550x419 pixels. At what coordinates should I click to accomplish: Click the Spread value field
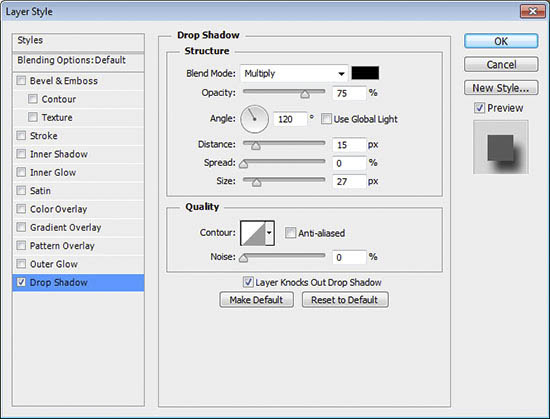click(349, 163)
